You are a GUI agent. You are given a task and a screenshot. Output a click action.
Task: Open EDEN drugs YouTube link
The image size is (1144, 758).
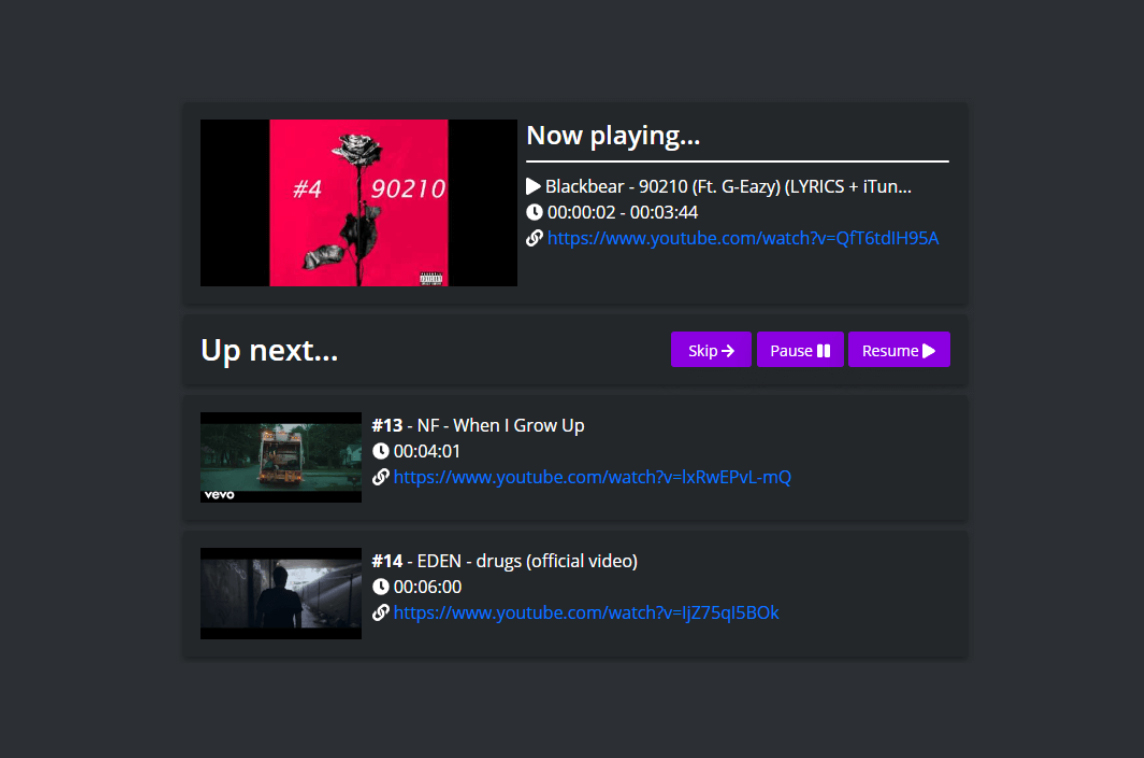pos(586,613)
